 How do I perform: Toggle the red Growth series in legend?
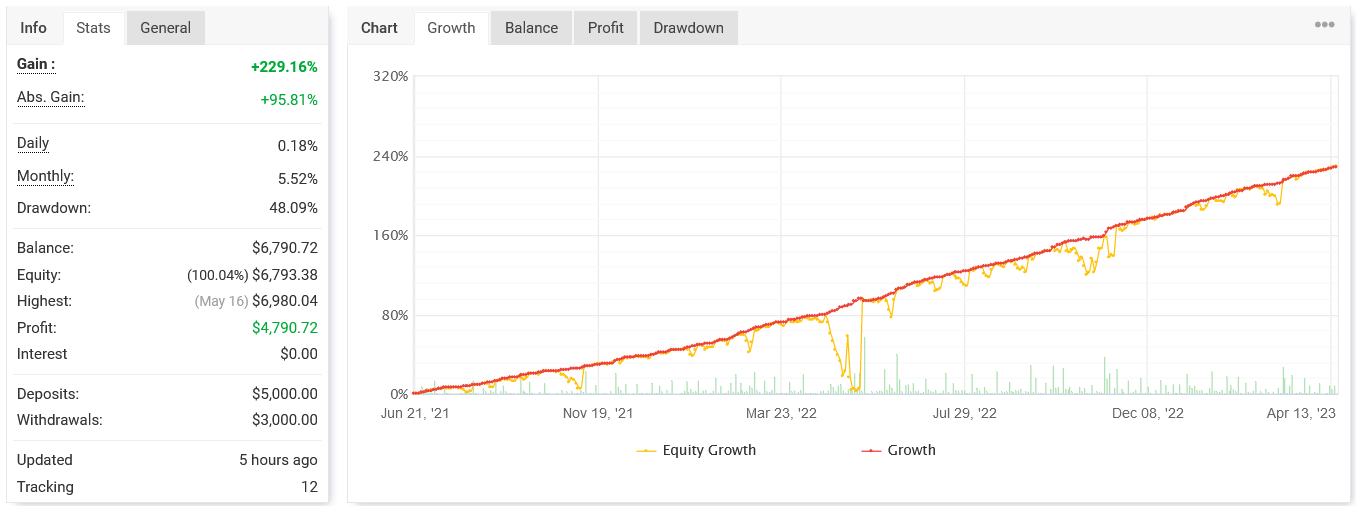pos(898,450)
